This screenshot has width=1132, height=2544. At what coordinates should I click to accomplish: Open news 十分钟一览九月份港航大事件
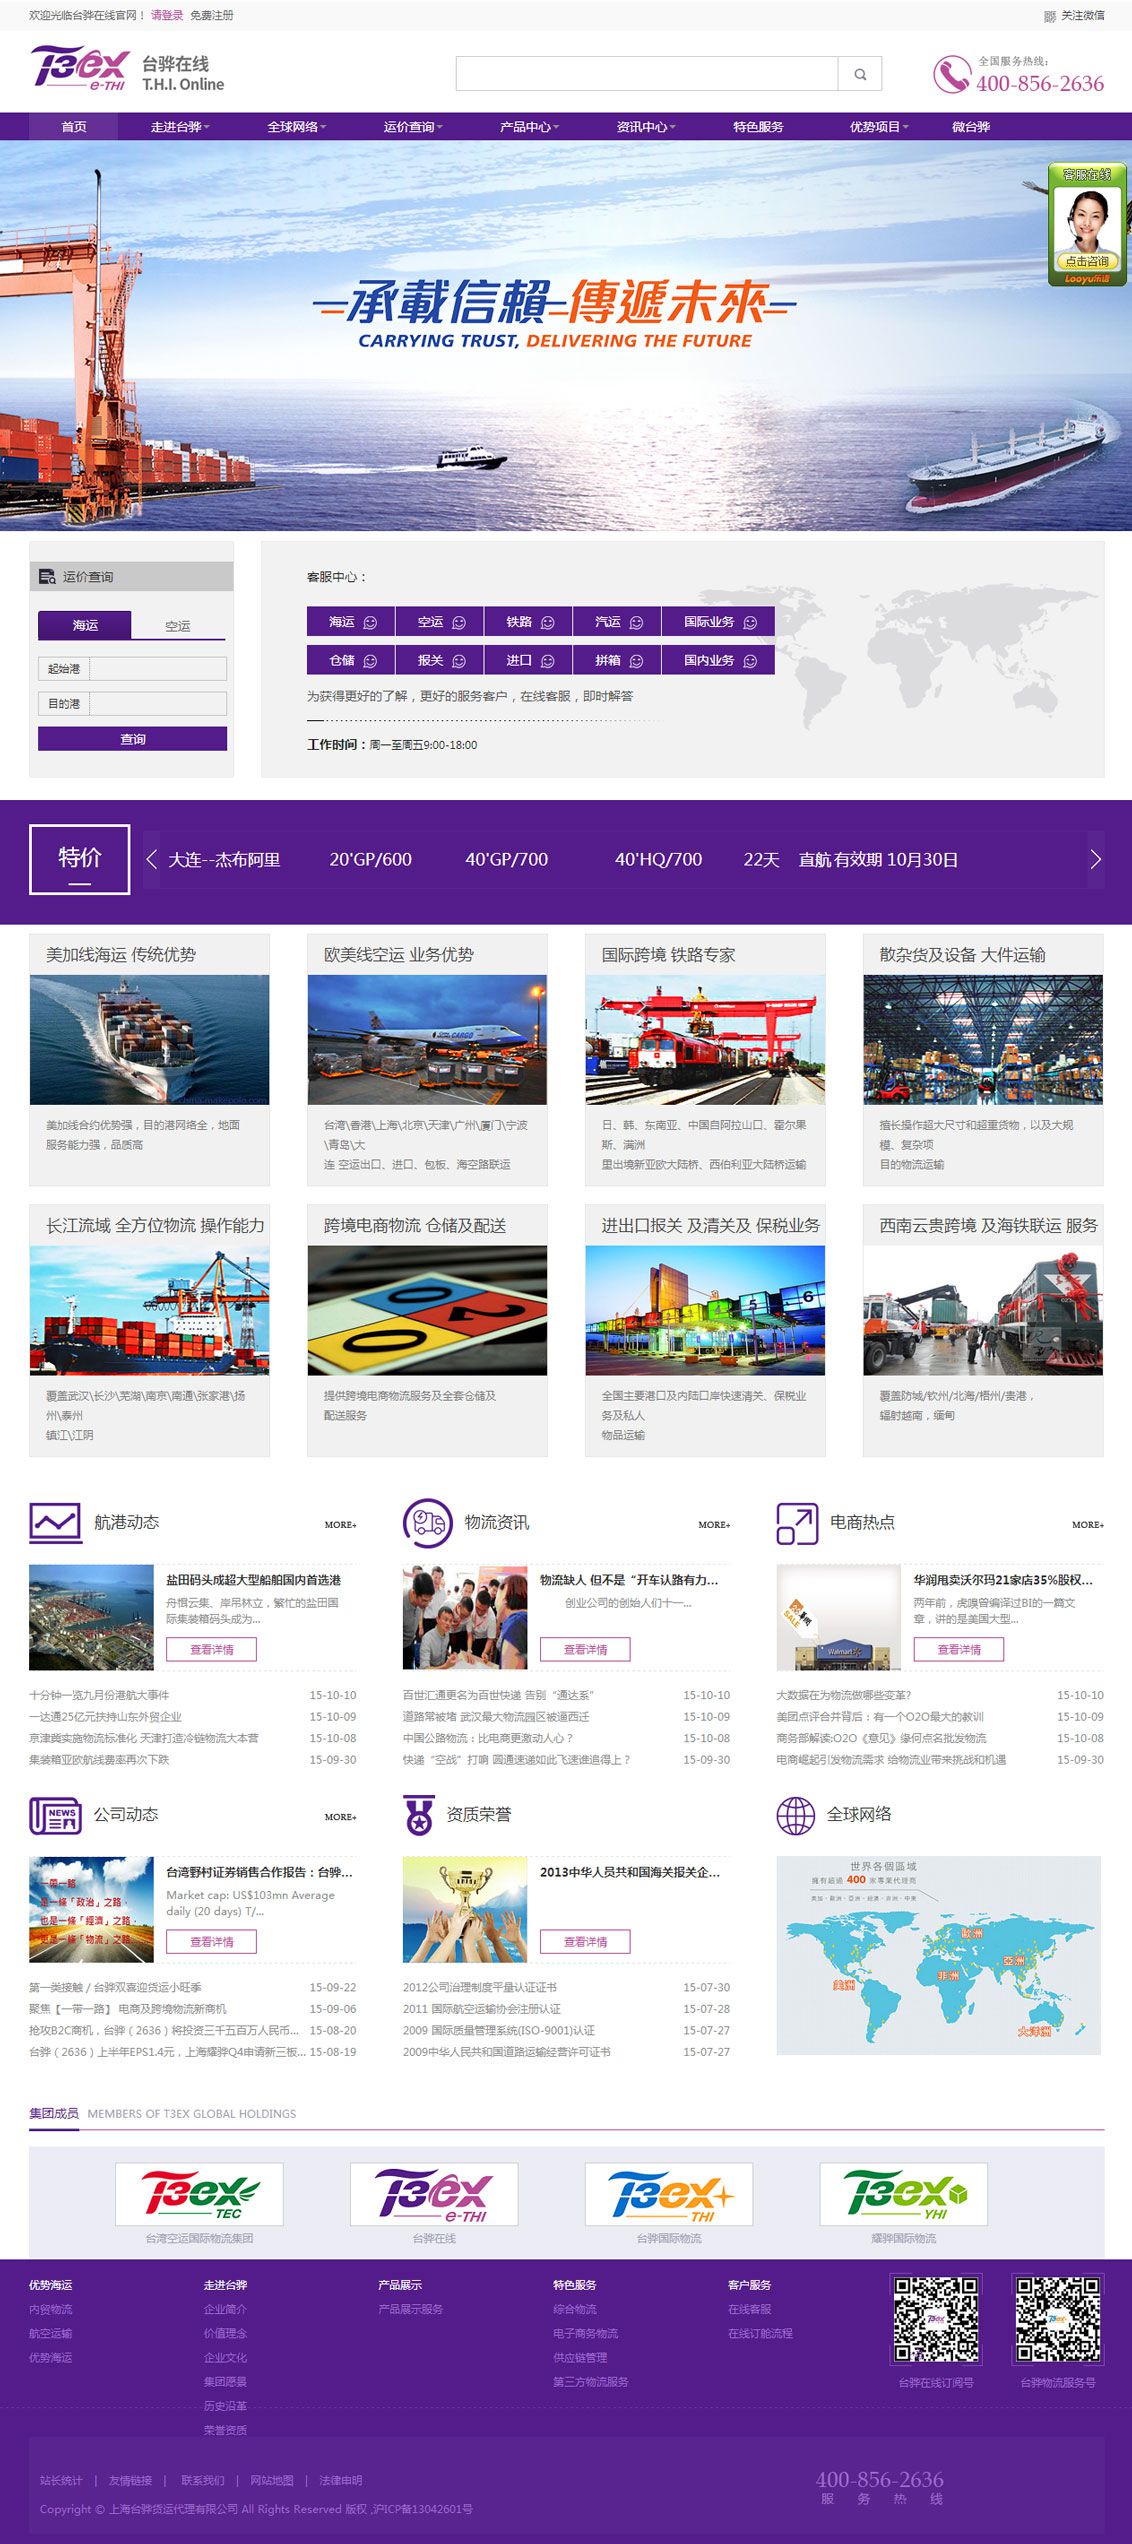(x=99, y=1695)
